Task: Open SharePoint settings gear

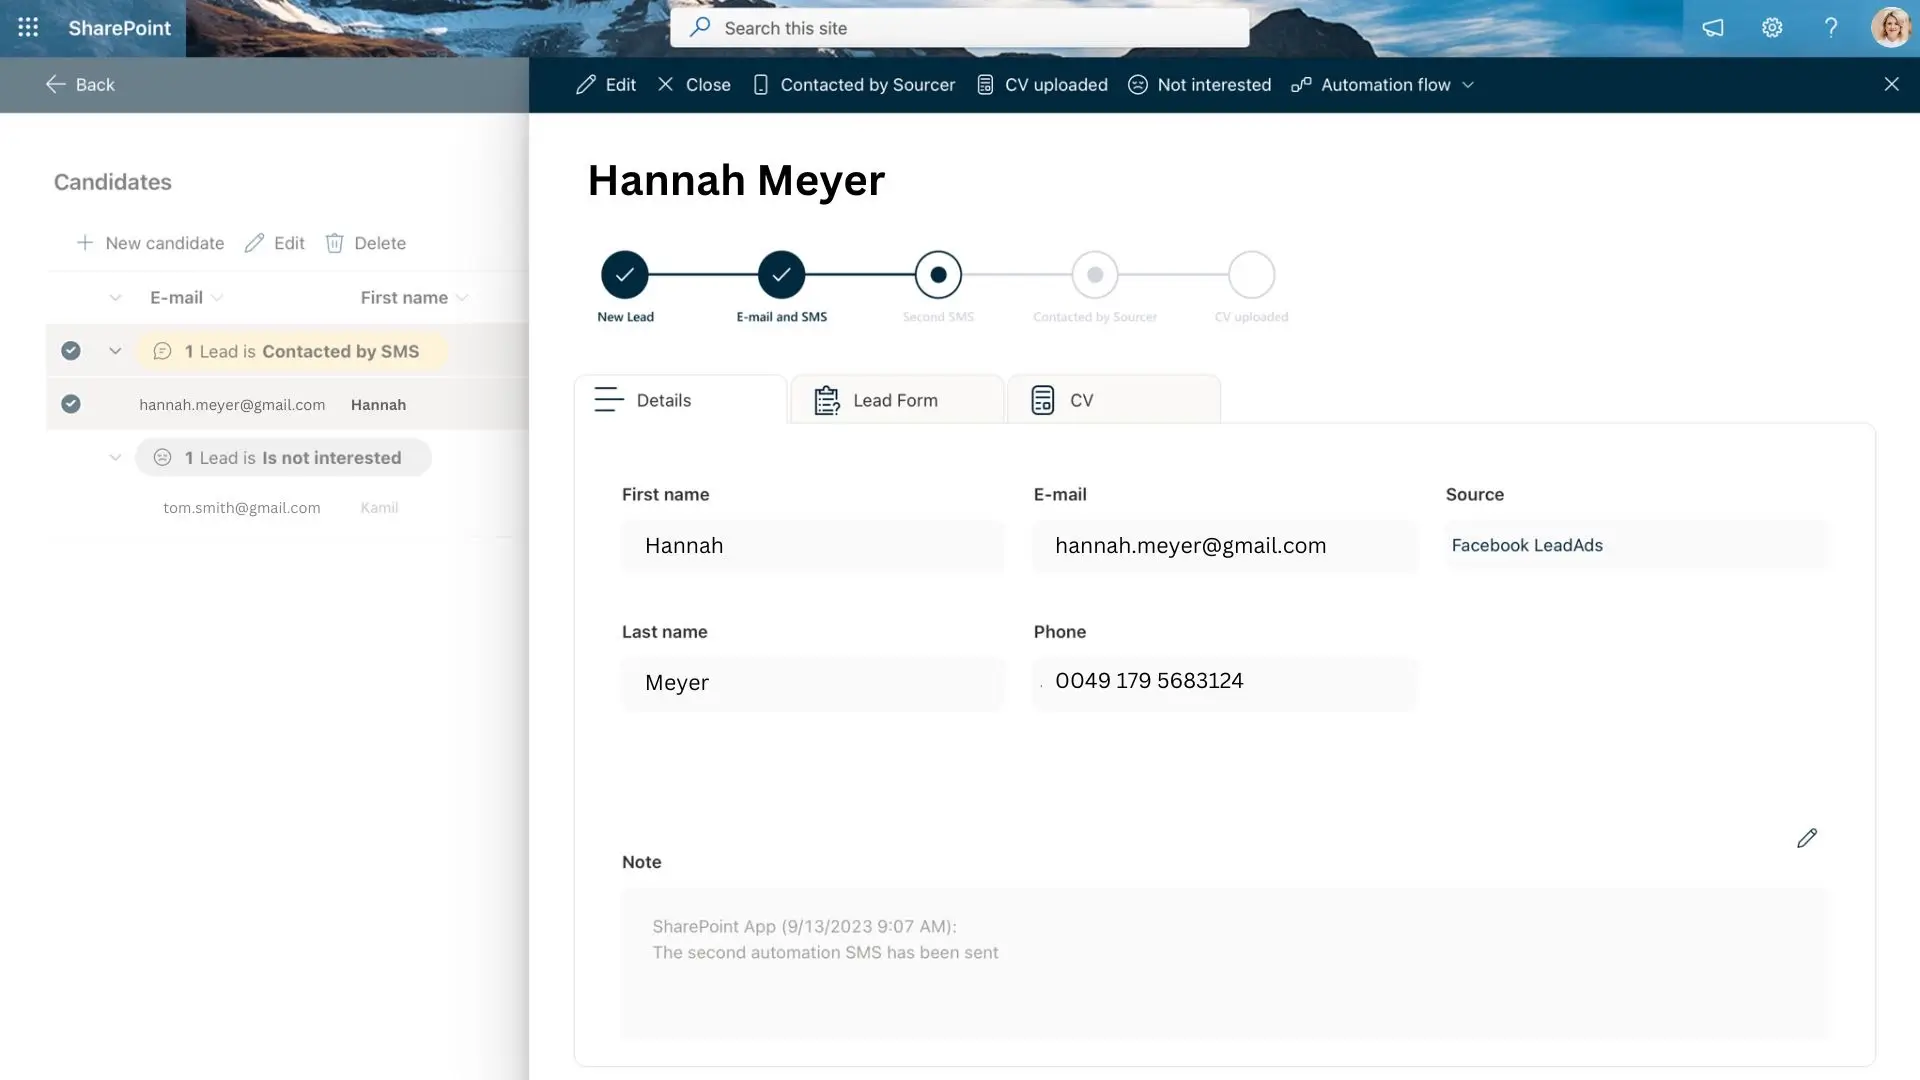Action: [1771, 27]
